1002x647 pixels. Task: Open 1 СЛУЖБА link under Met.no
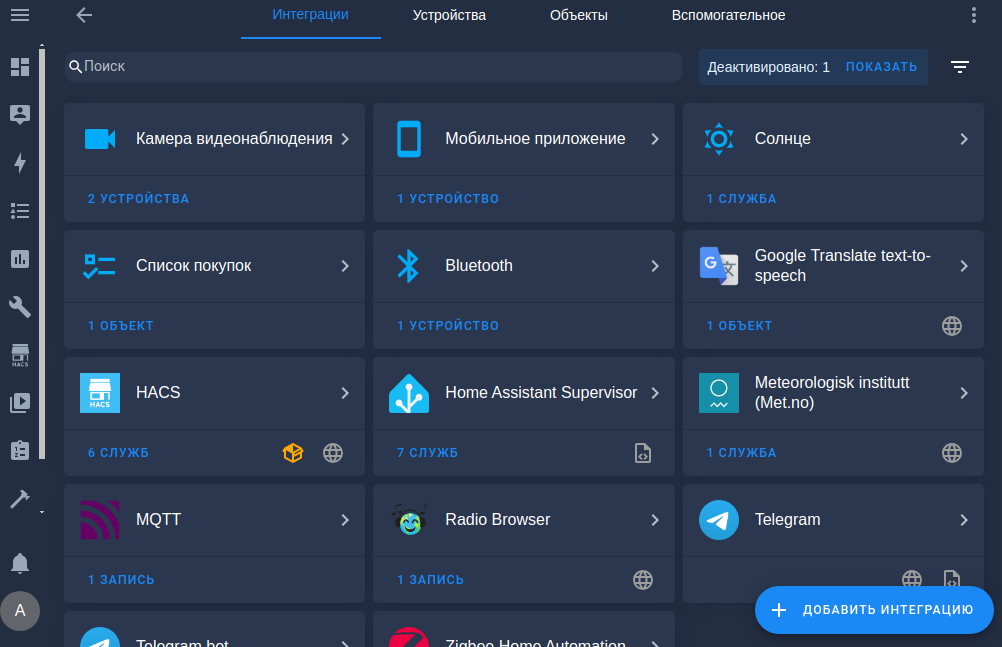click(x=741, y=453)
